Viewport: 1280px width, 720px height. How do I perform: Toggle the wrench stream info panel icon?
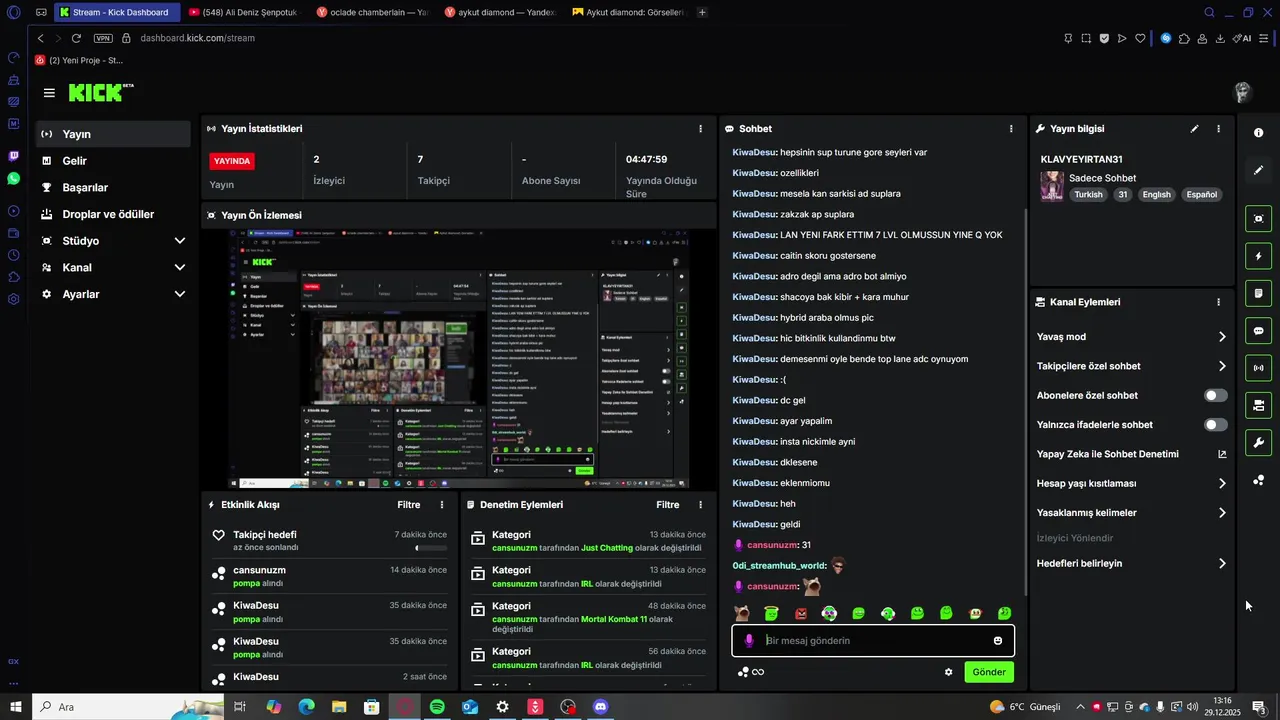click(1258, 443)
